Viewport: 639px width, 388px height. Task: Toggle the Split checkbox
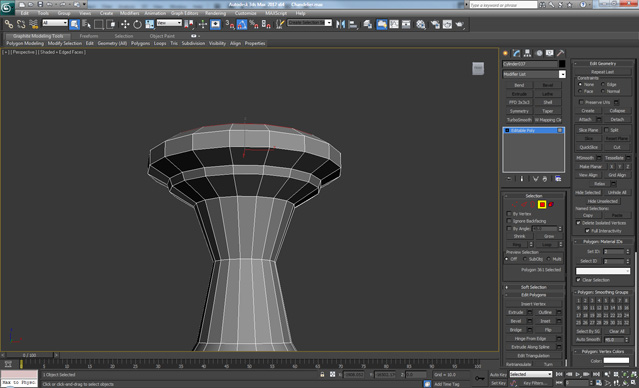coord(606,130)
